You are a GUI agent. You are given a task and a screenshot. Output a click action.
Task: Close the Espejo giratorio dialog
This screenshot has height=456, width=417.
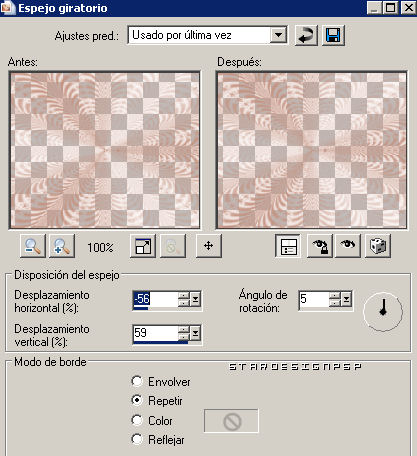coord(408,7)
